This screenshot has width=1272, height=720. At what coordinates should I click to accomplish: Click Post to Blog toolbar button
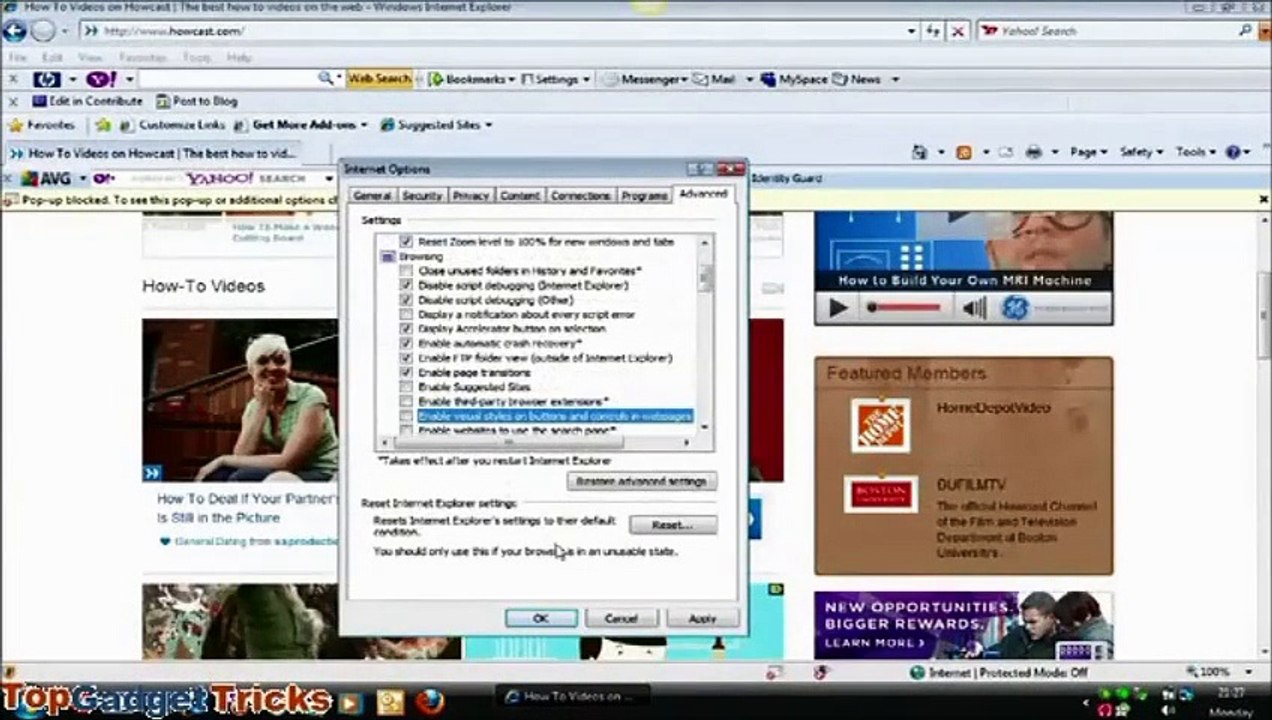coord(196,101)
